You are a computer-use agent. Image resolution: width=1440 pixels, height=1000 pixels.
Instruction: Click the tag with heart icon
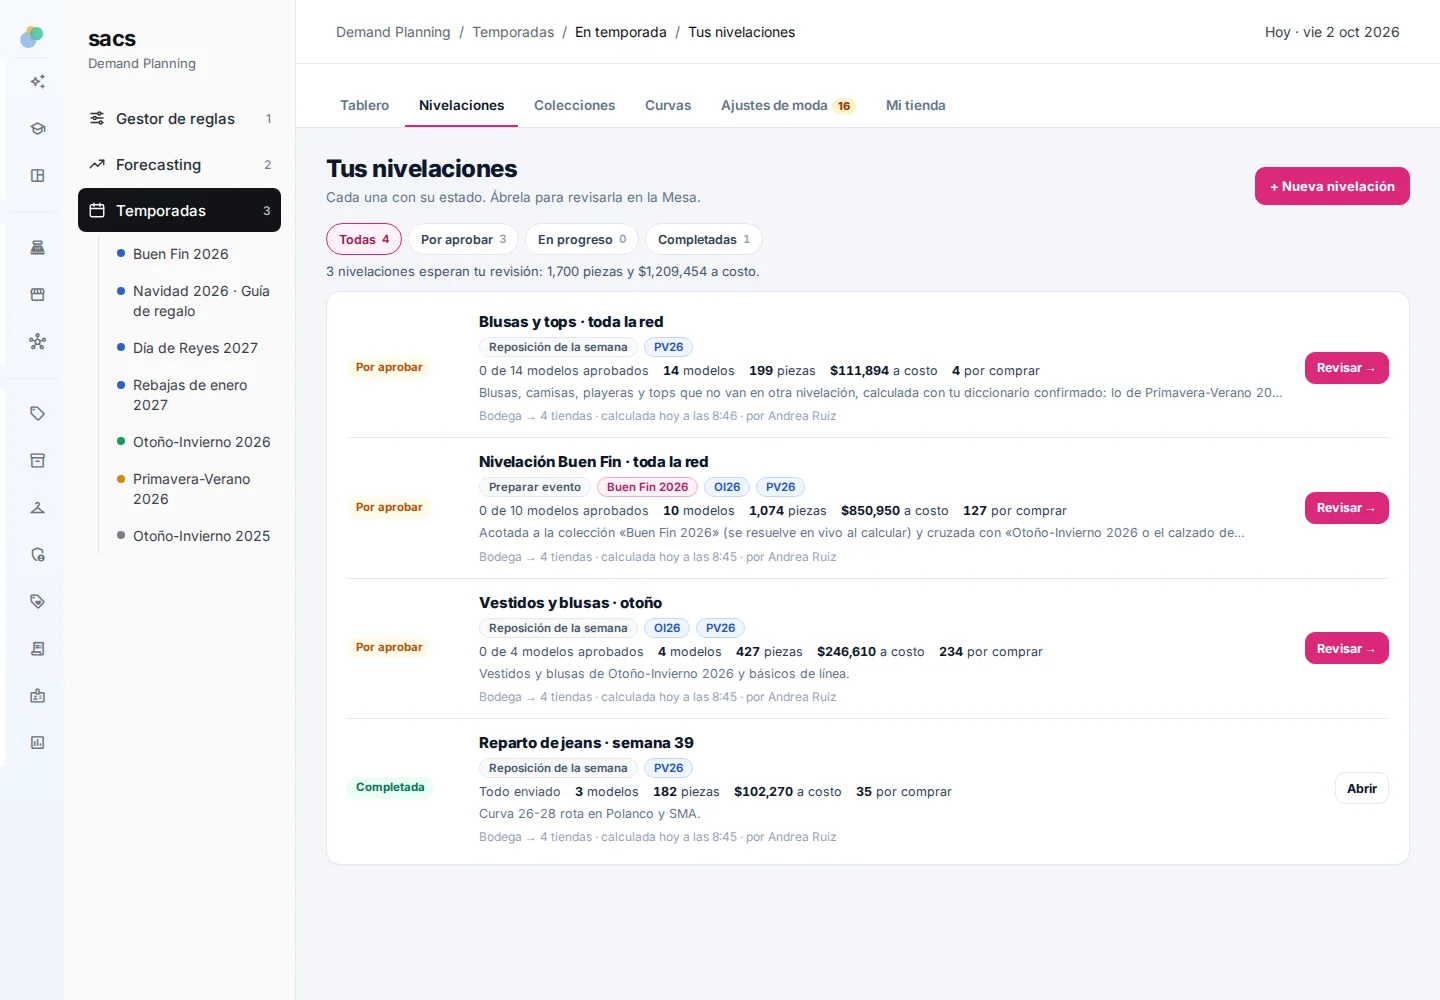click(x=38, y=602)
